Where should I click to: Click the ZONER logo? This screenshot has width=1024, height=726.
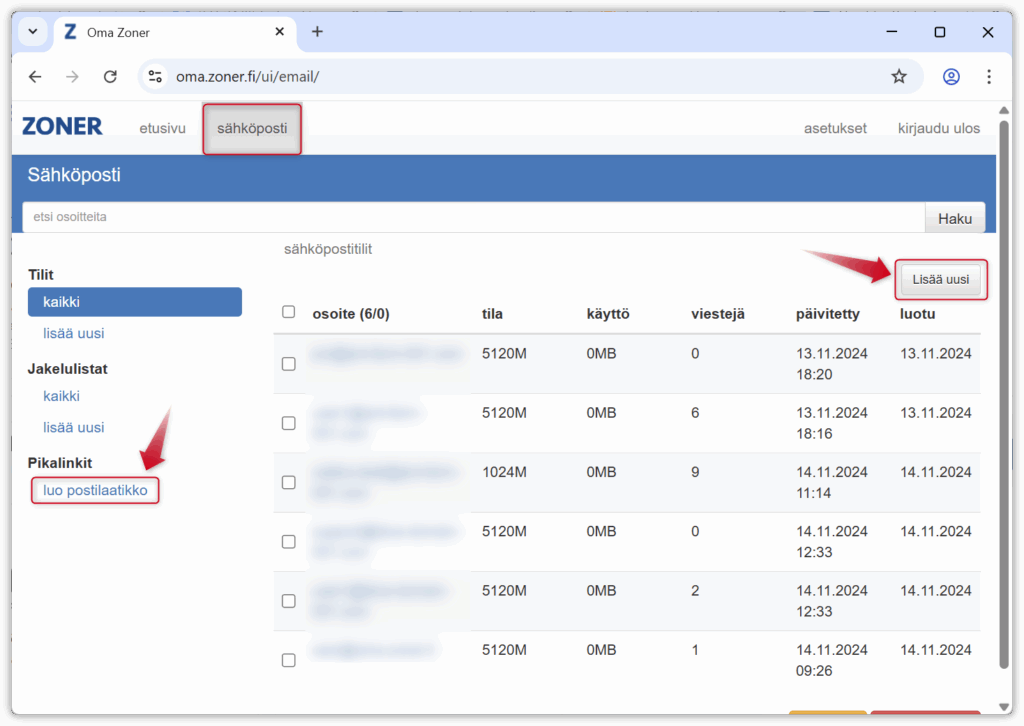pos(62,127)
